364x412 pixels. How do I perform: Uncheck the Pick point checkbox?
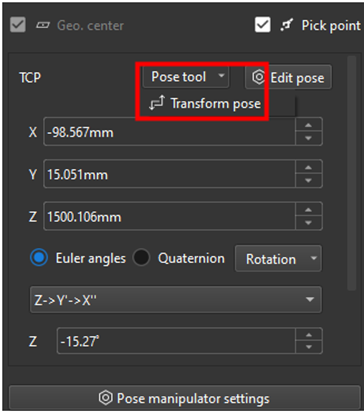(x=262, y=25)
